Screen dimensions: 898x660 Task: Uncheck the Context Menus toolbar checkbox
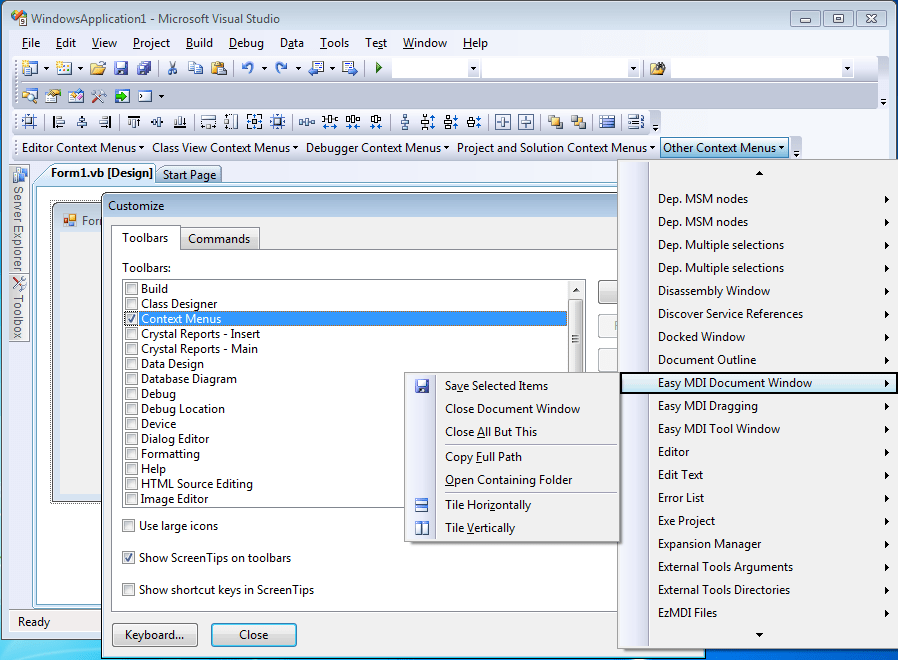(130, 319)
